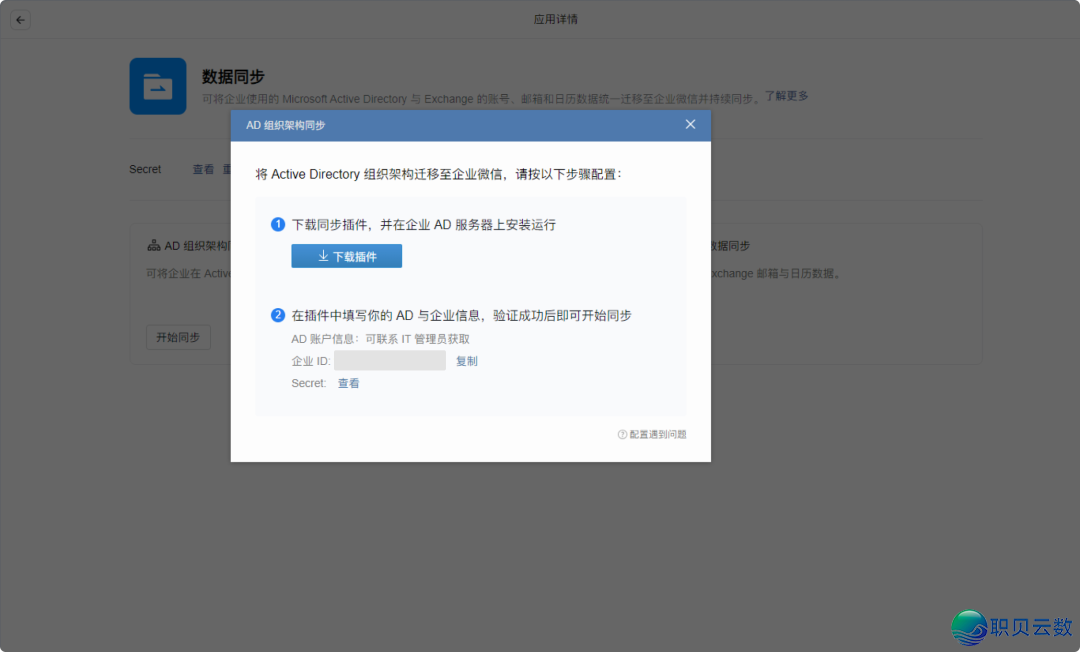Click the question mark icon before 配置遇到问题
The width and height of the screenshot is (1080, 652).
(x=622, y=434)
